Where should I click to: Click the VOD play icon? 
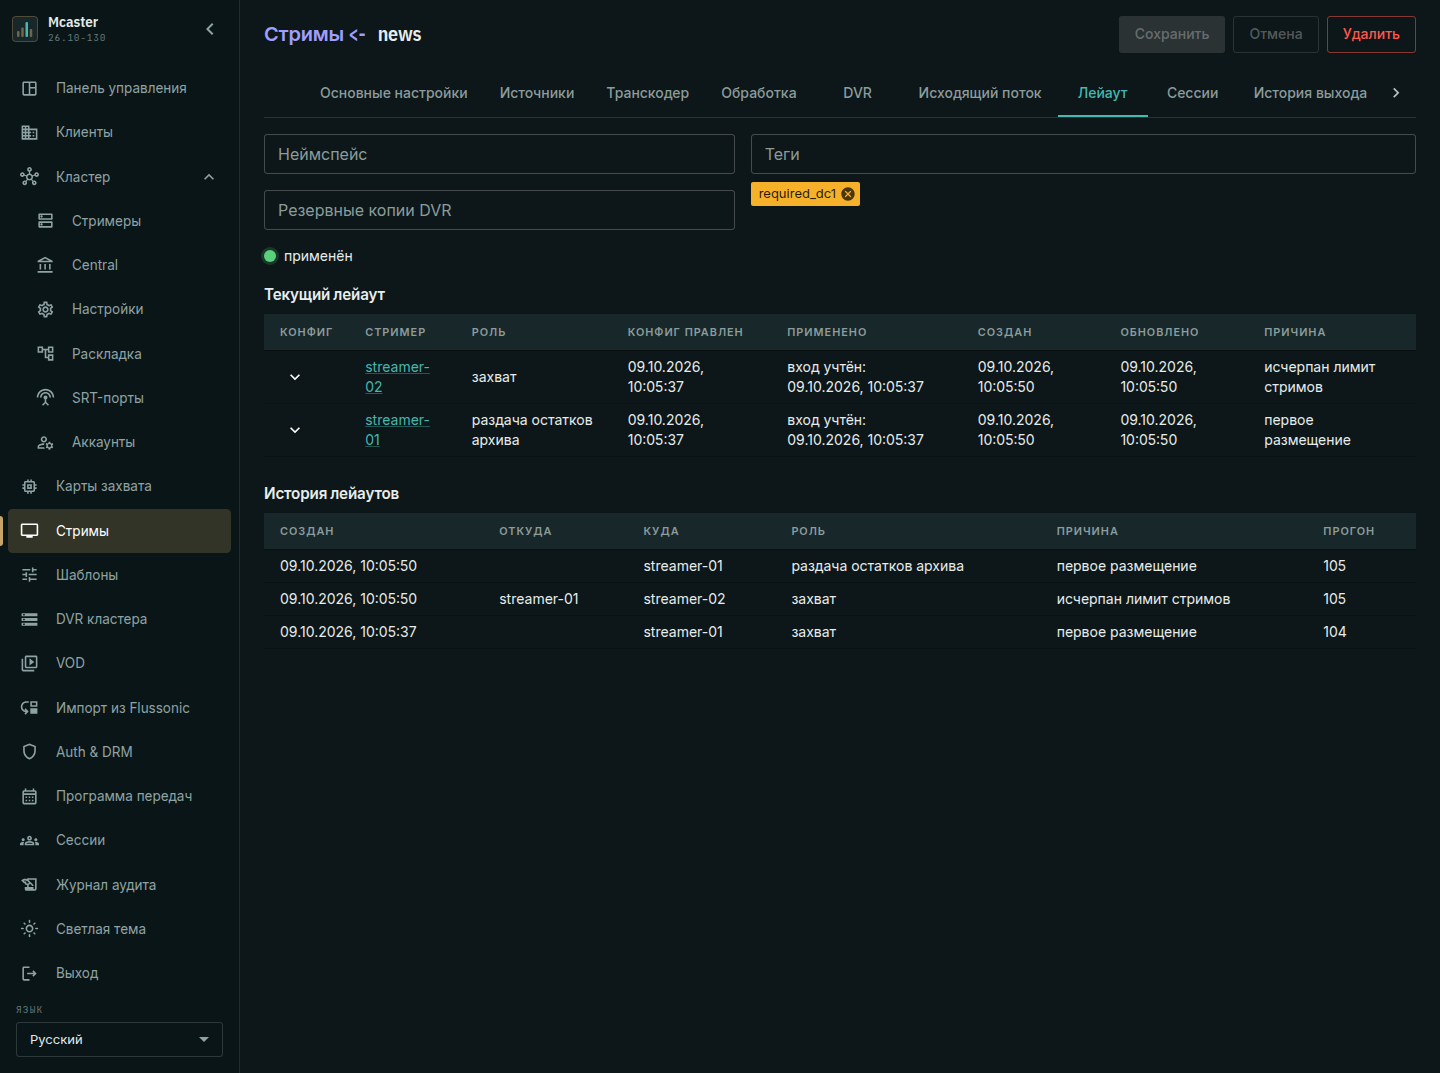(30, 663)
